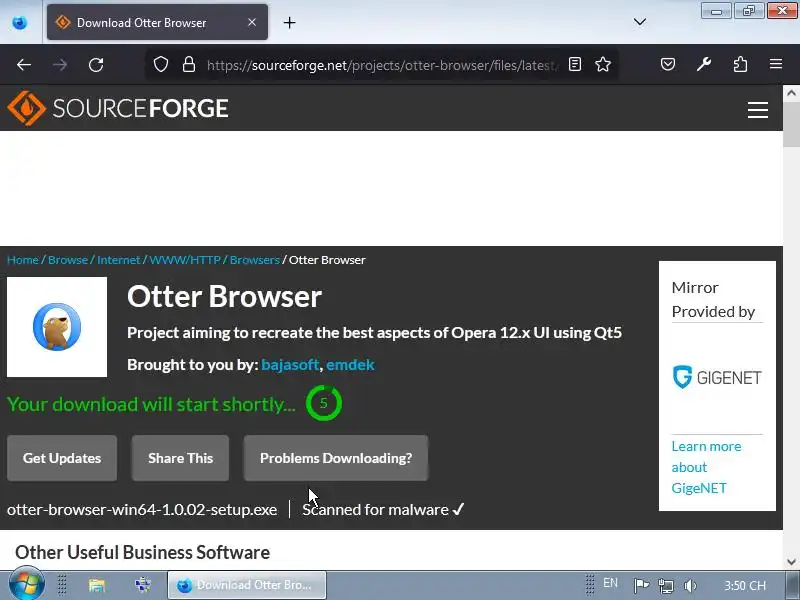Screen dimensions: 800x600
Task: Click the EN language indicator
Action: click(610, 583)
